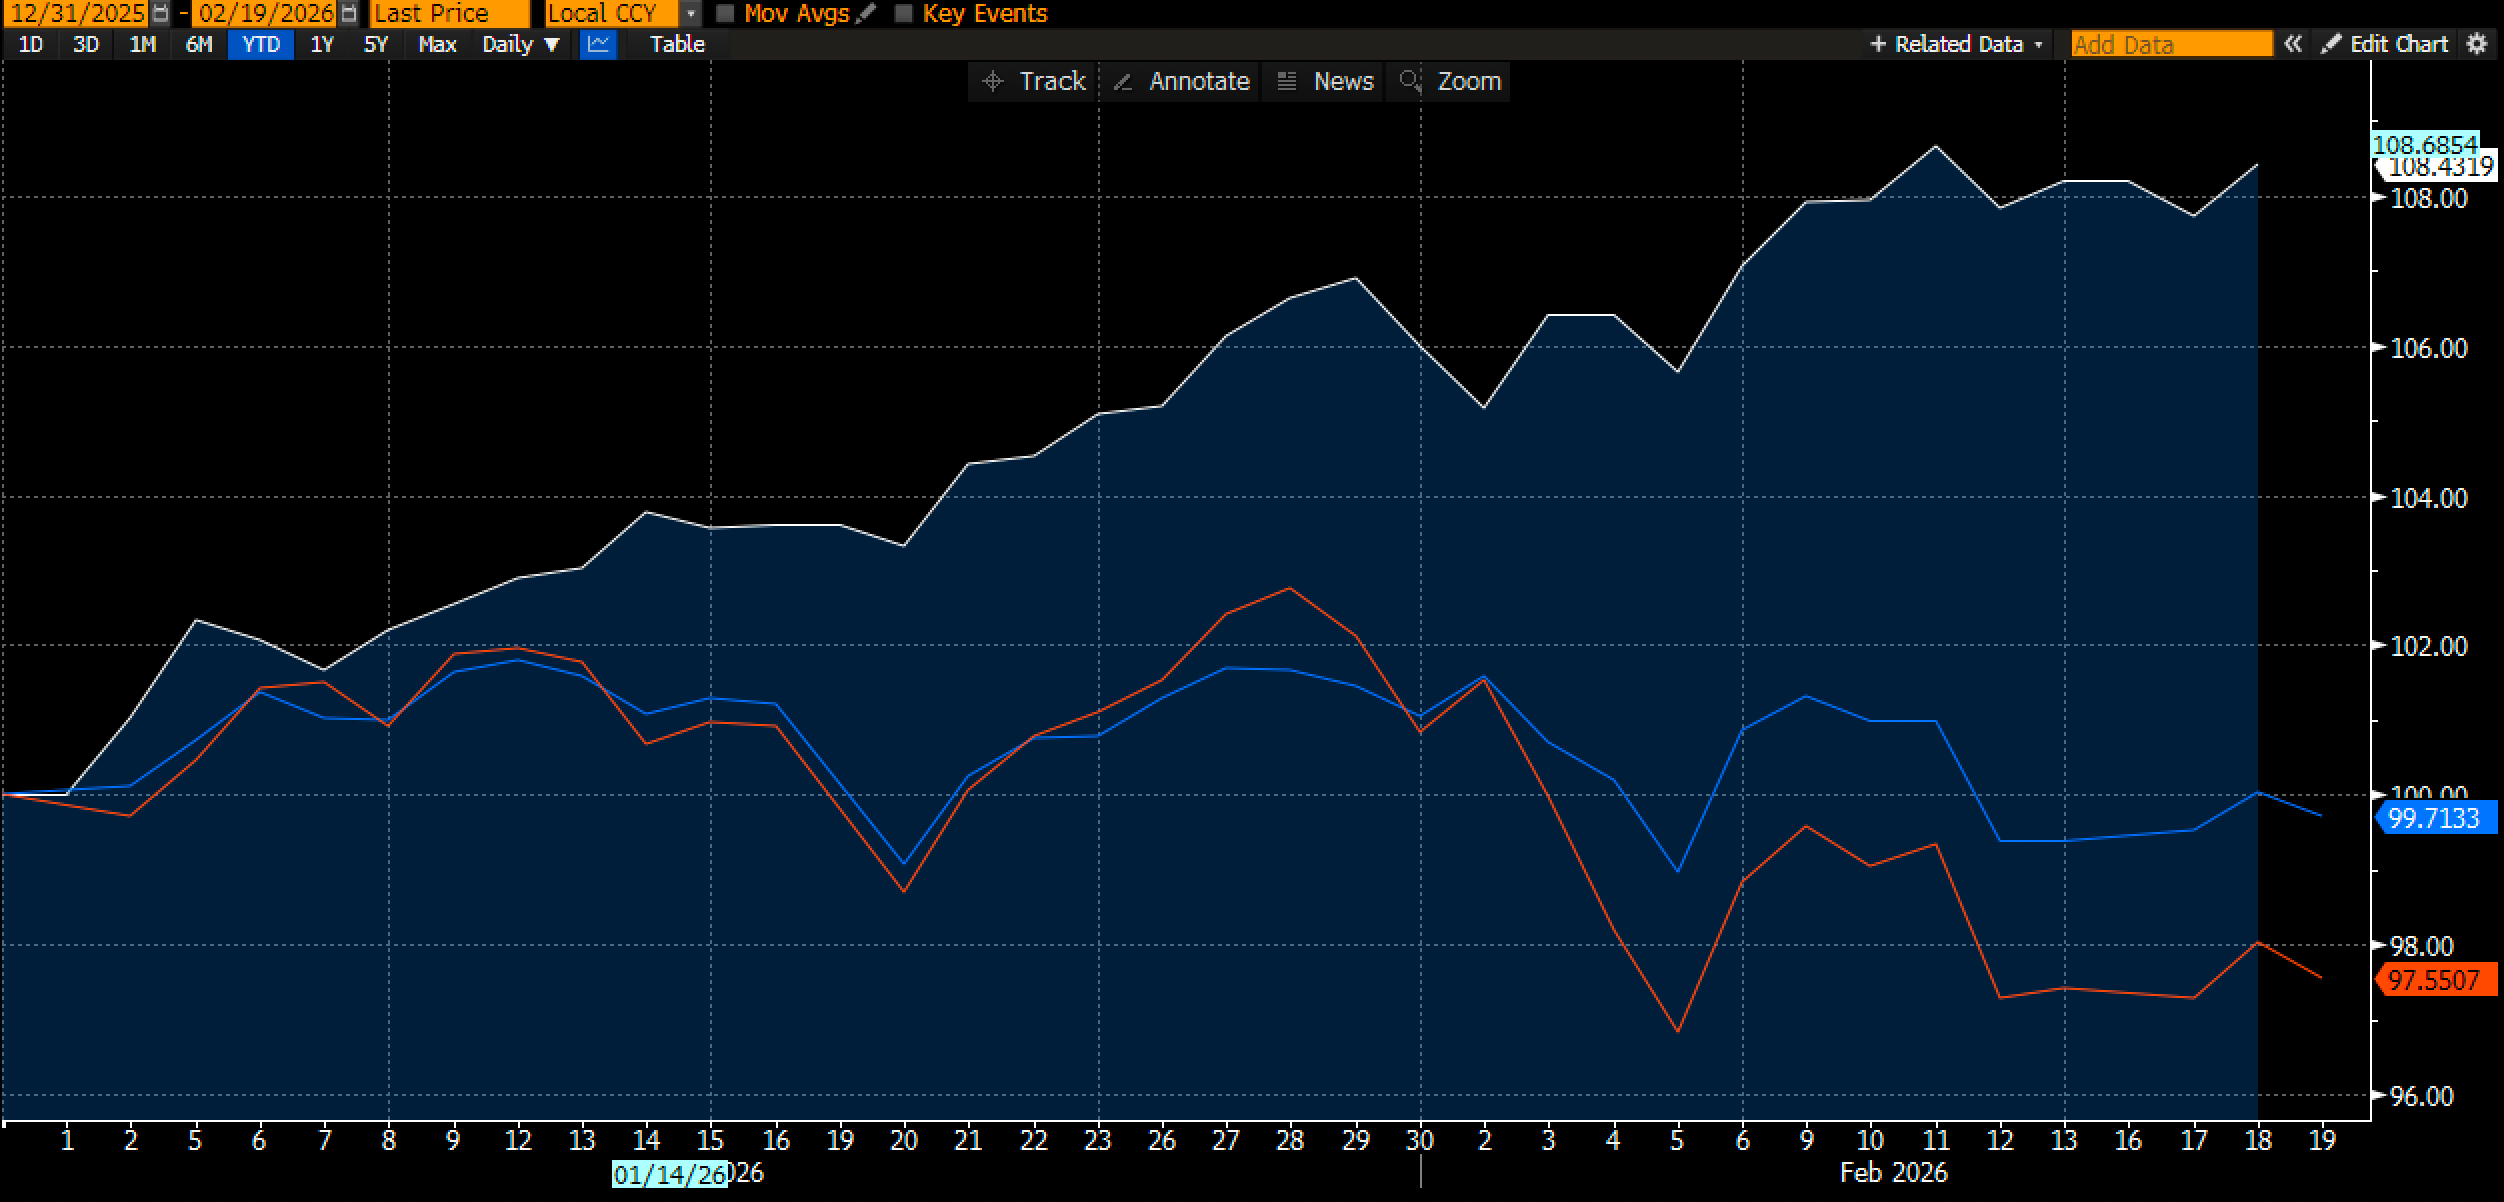Enable the Mov Avgs checkbox
The height and width of the screenshot is (1202, 2504).
[726, 14]
